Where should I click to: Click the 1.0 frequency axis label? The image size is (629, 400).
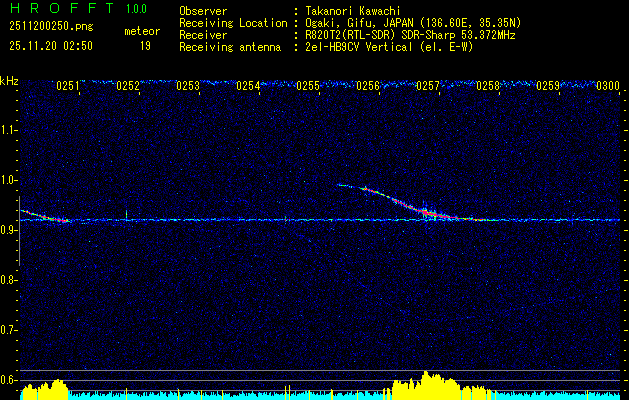point(9,180)
